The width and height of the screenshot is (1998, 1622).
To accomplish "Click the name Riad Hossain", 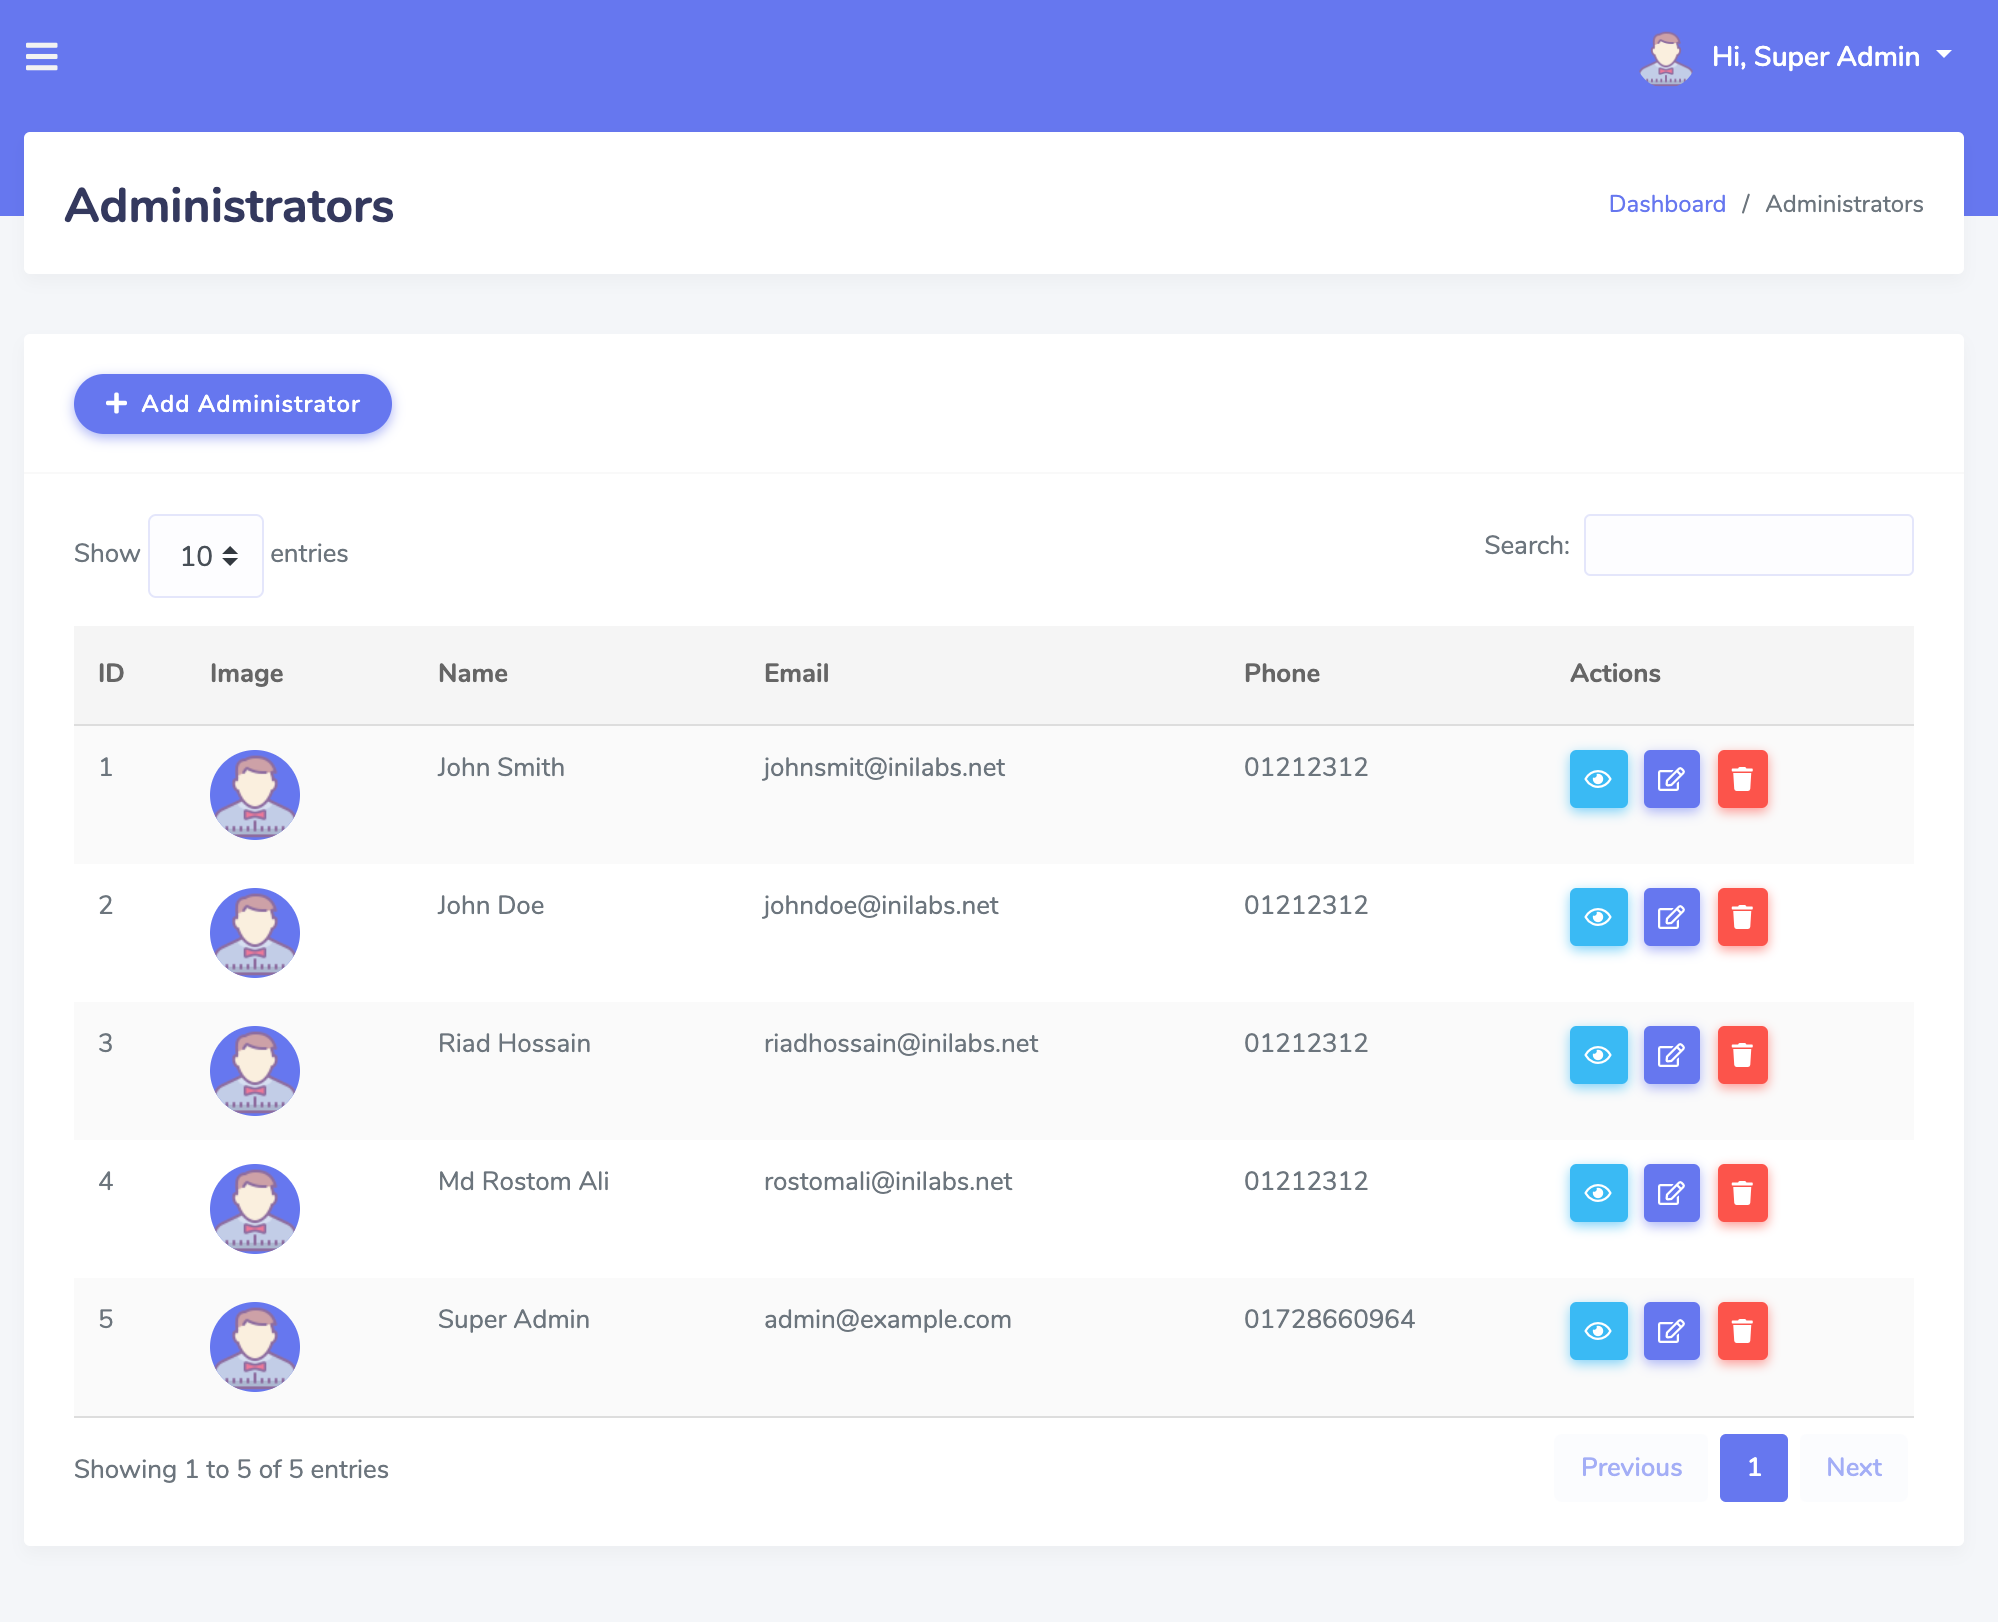I will tap(514, 1043).
